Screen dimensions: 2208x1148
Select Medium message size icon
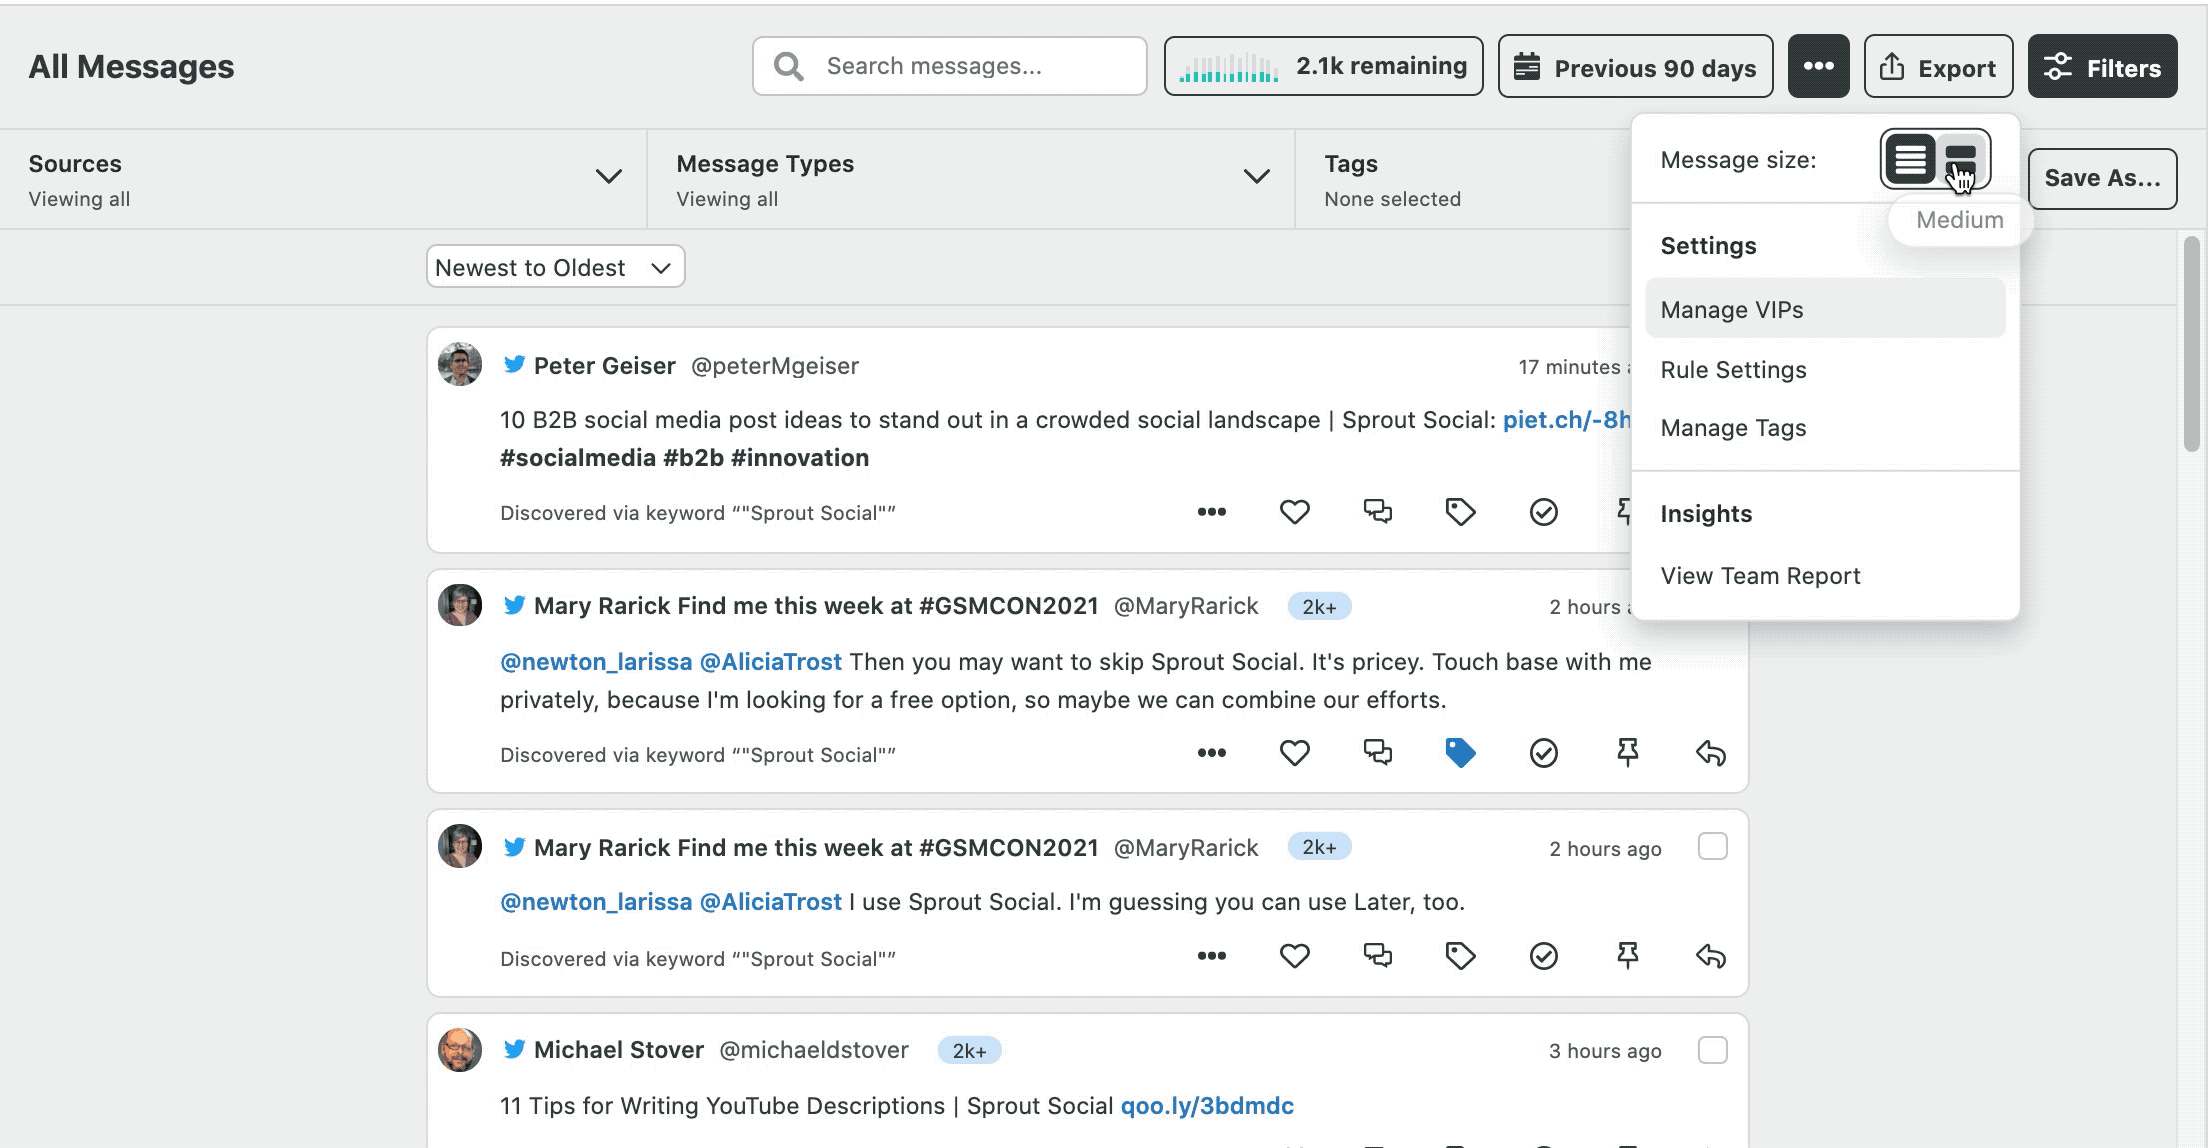pos(1961,159)
